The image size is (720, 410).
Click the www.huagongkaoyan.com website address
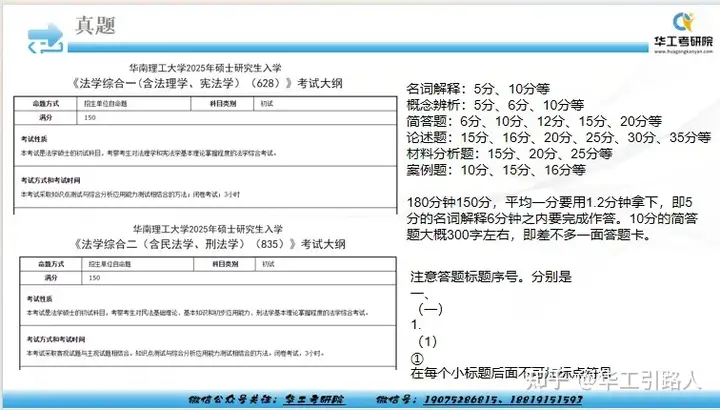pyautogui.click(x=684, y=51)
